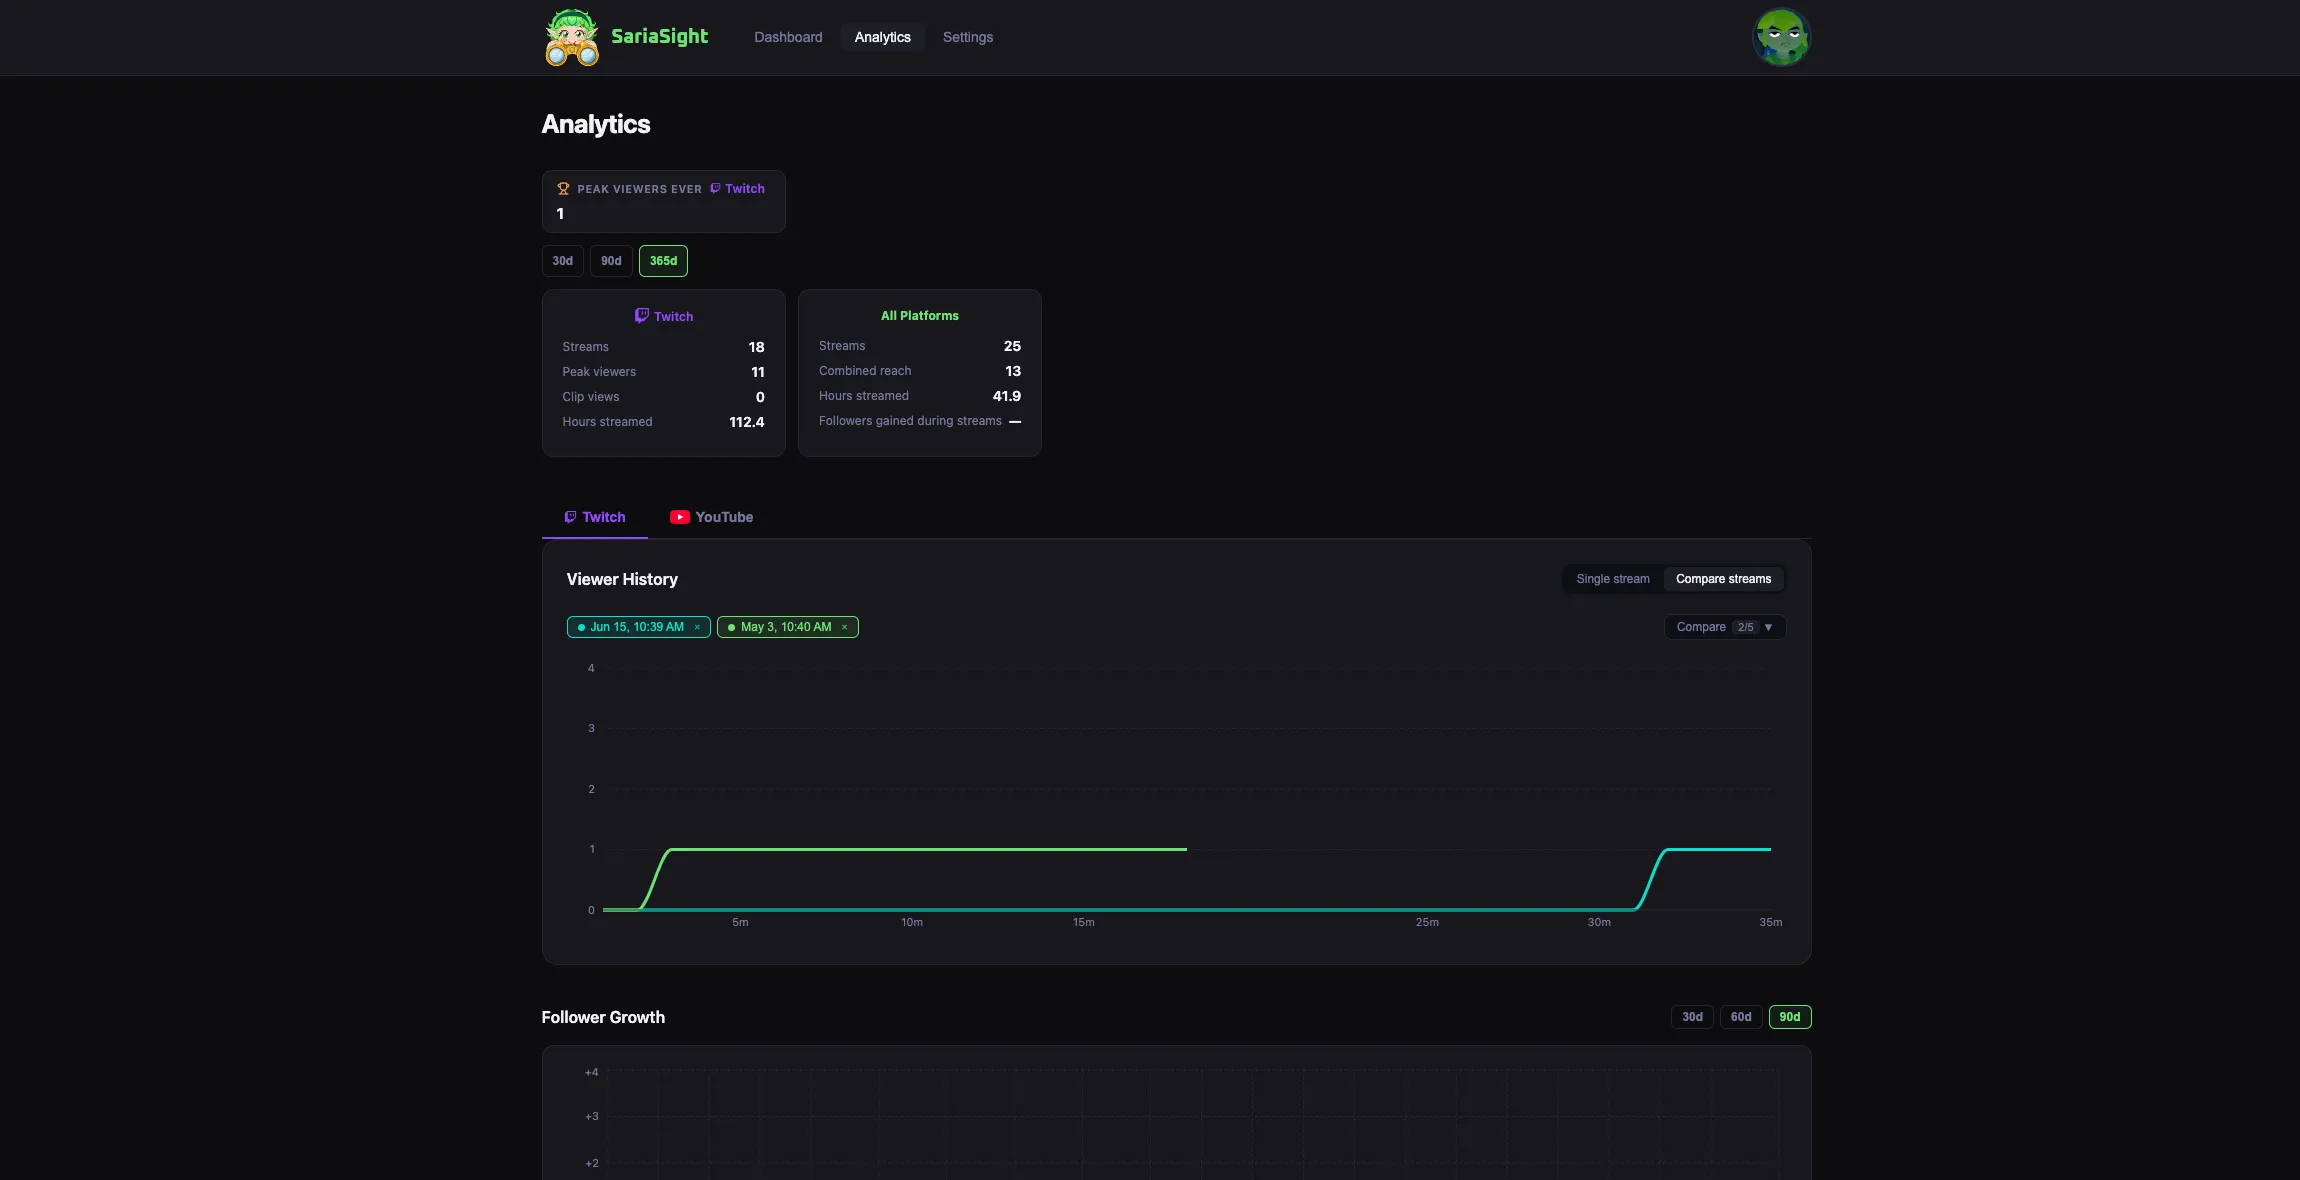Switch to the Twitch viewer history tab

[595, 517]
